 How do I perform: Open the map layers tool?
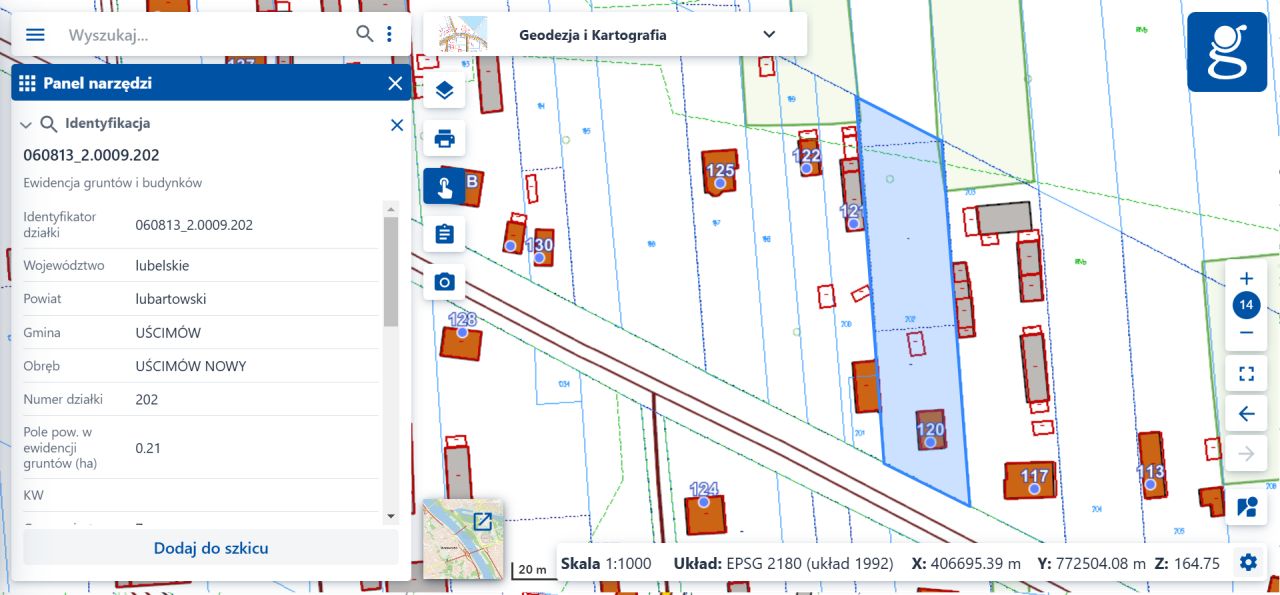[445, 90]
